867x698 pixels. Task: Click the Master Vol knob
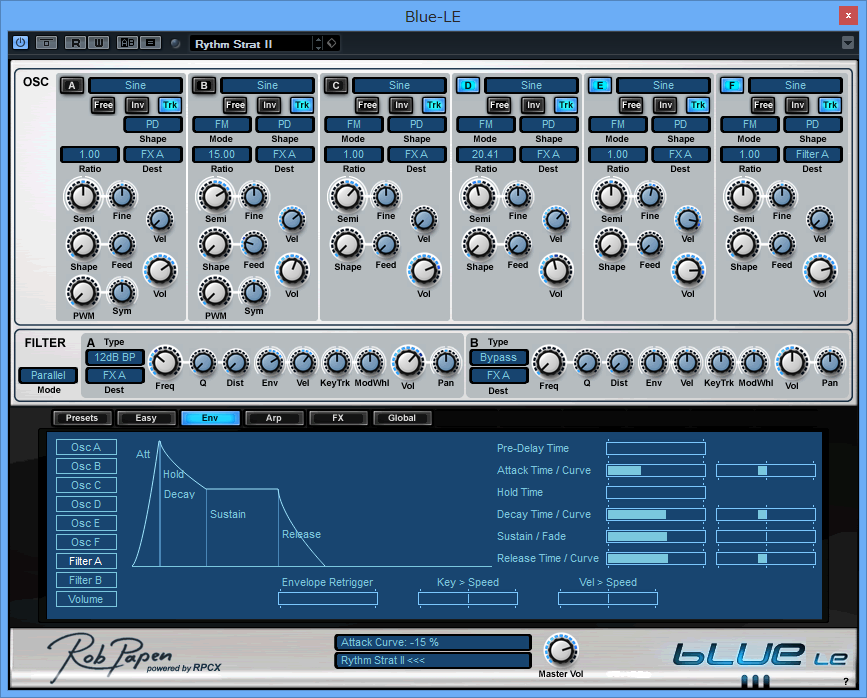(x=561, y=650)
